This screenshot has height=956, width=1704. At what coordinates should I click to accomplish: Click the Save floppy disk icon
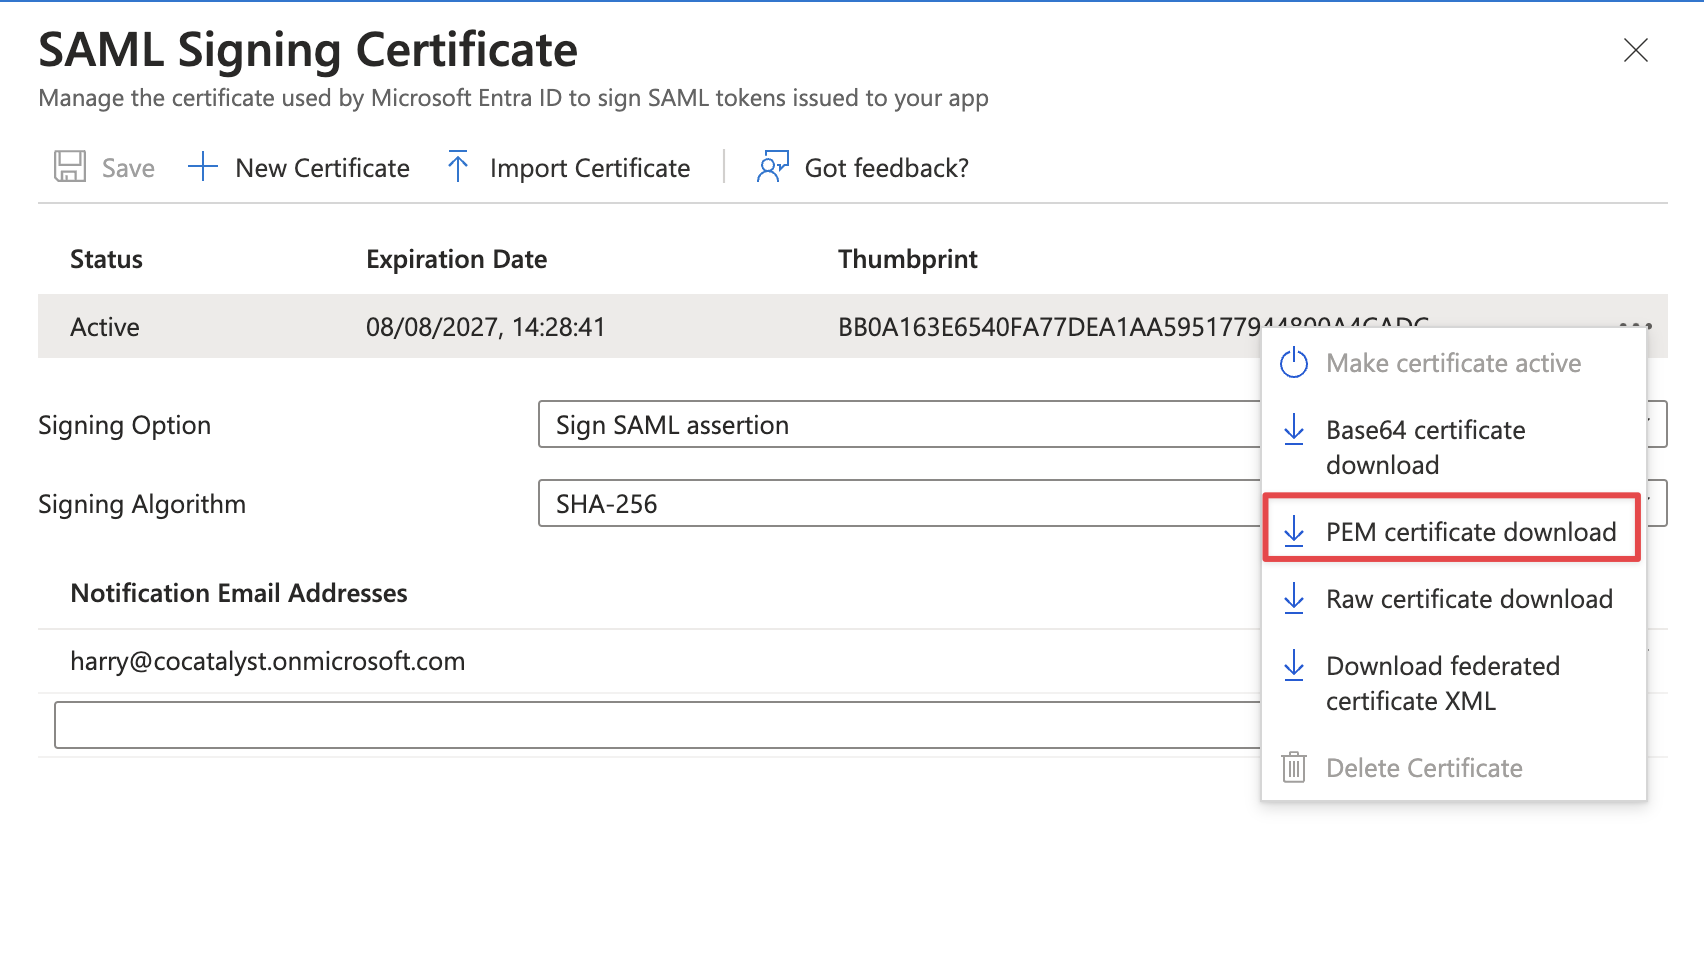point(69,167)
